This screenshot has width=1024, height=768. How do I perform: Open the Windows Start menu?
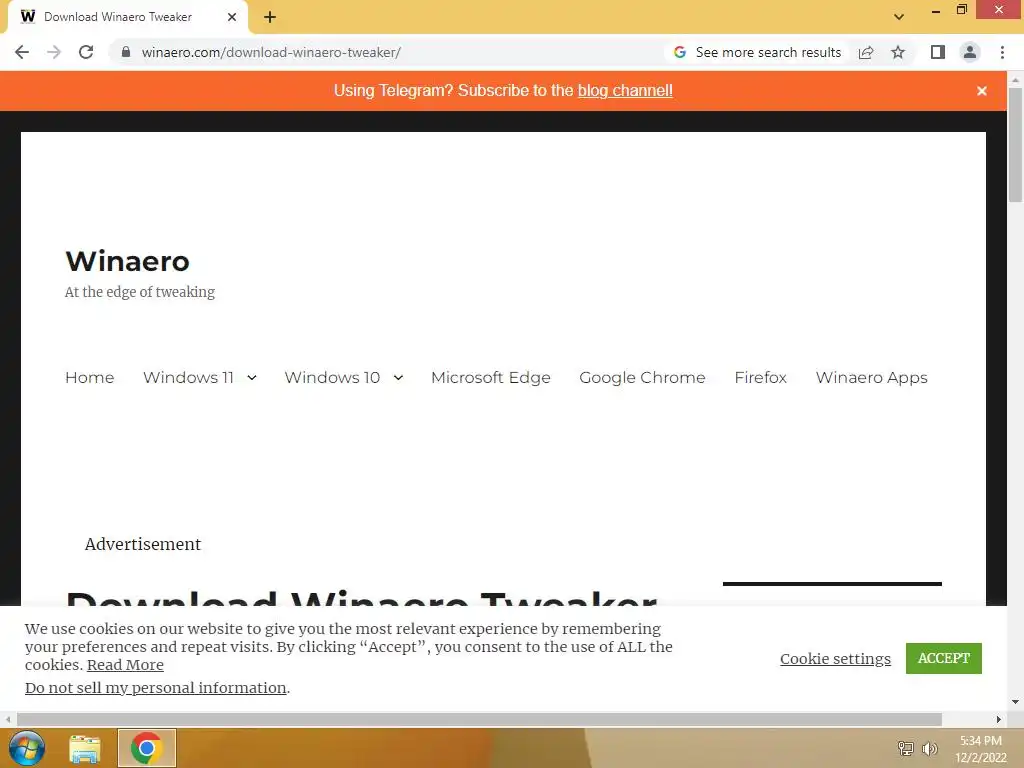coord(27,748)
